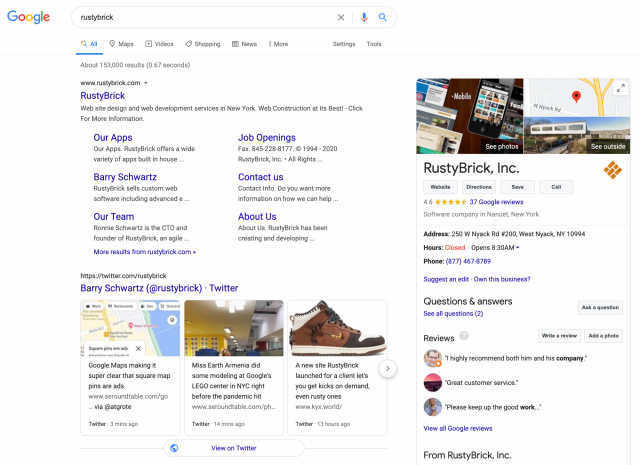The image size is (640, 465).
Task: Clear the search box with X icon
Action: click(x=341, y=17)
